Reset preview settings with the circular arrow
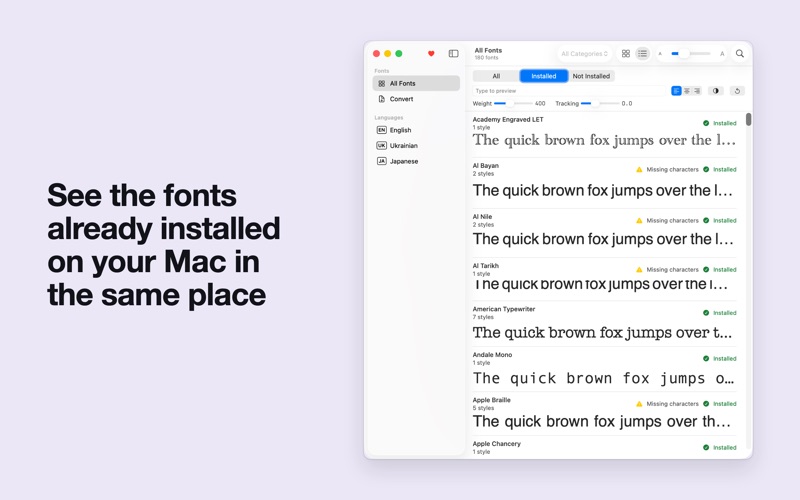The image size is (800, 500). [x=737, y=91]
